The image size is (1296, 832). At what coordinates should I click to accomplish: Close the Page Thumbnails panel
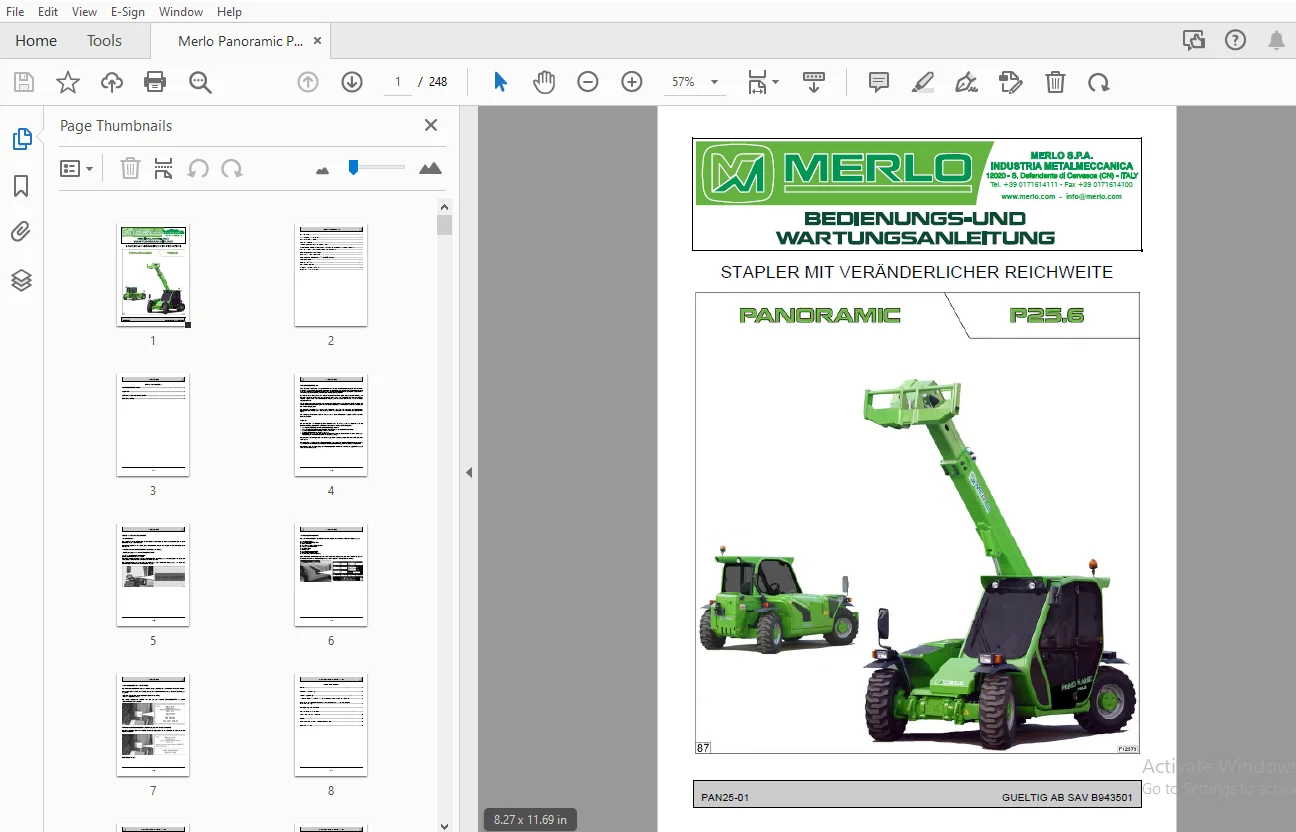(431, 125)
